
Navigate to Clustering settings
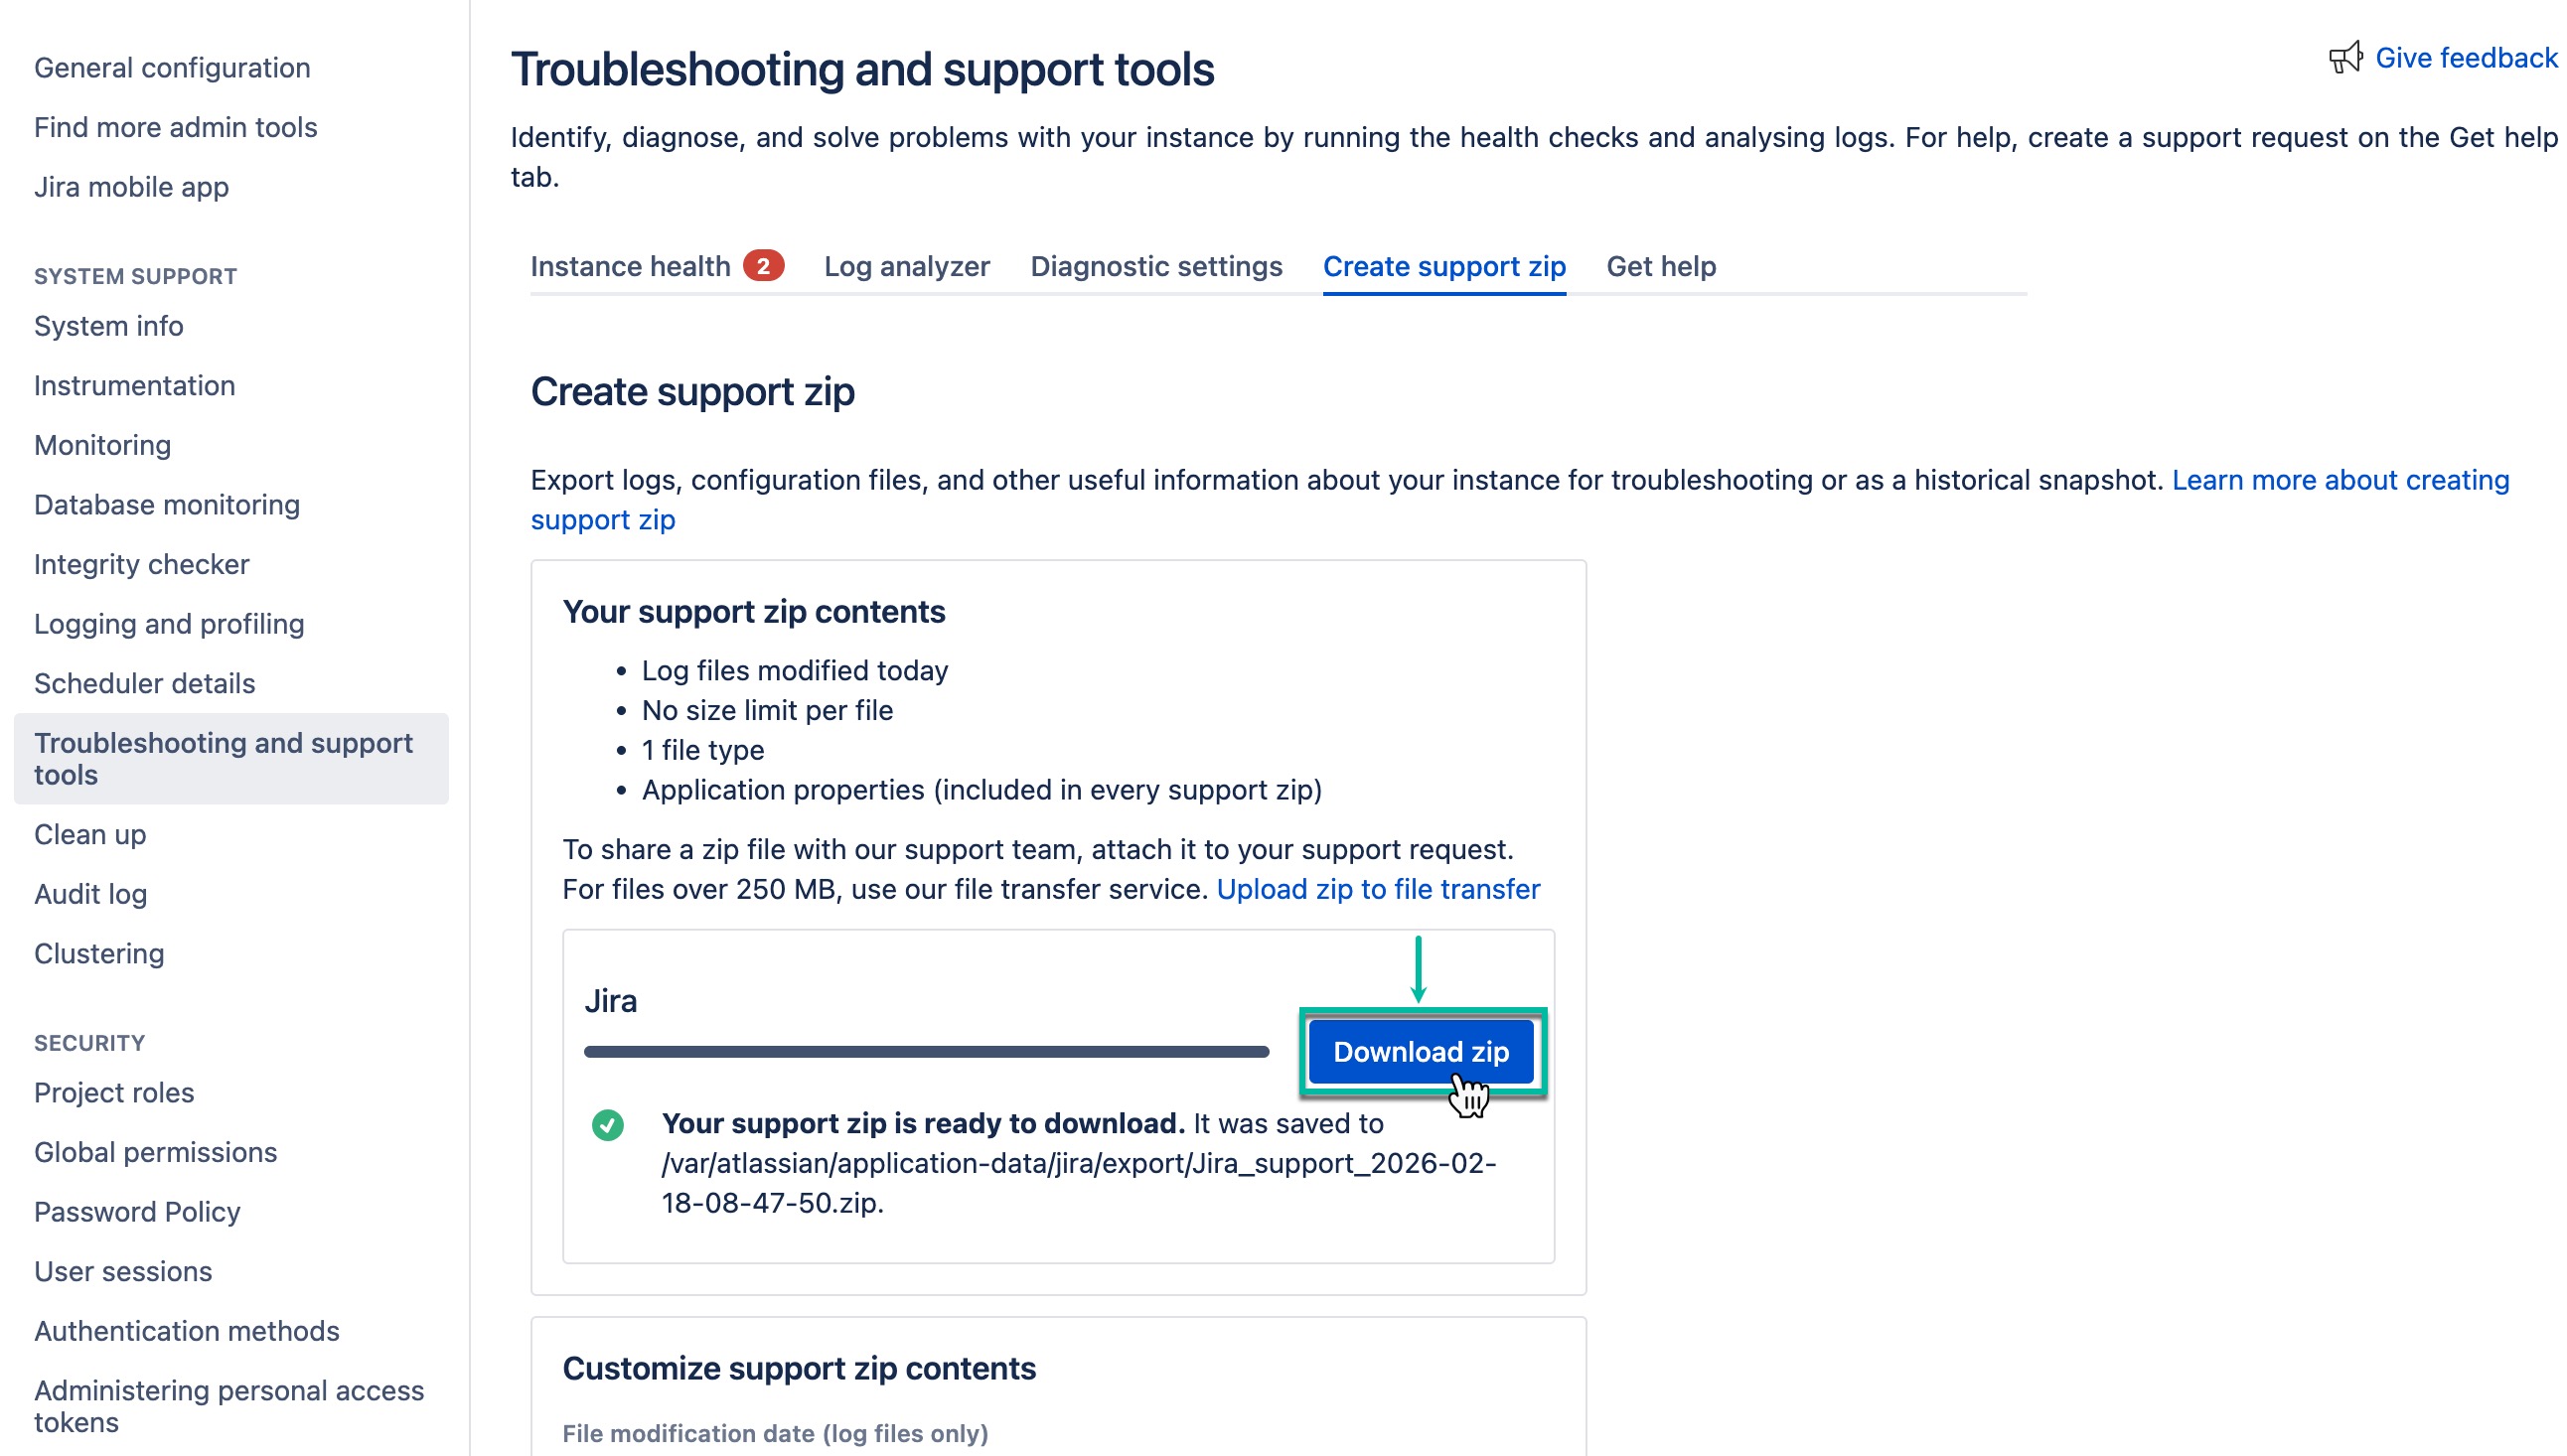tap(98, 953)
